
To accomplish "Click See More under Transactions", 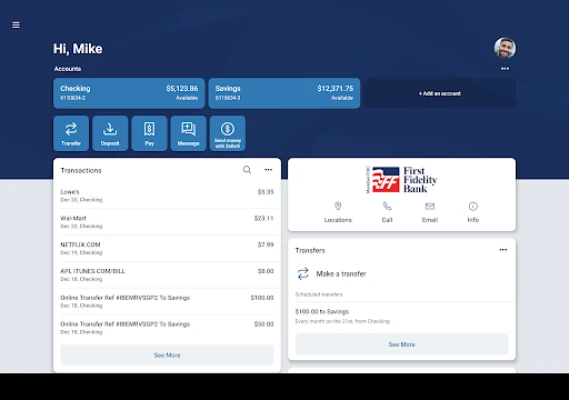I will [x=167, y=355].
